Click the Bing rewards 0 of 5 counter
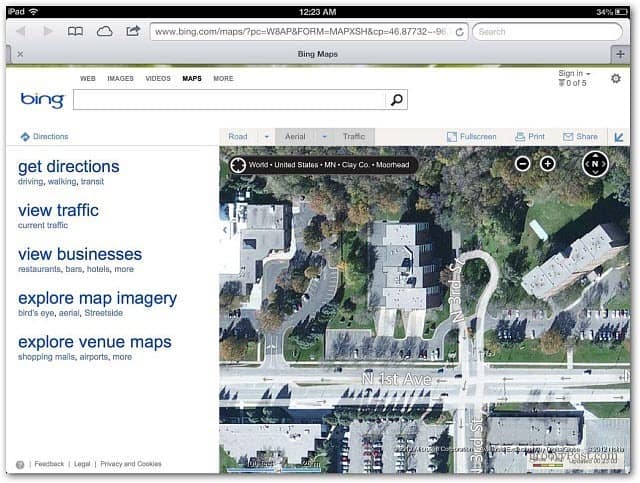This screenshot has width=640, height=483. pyautogui.click(x=572, y=83)
